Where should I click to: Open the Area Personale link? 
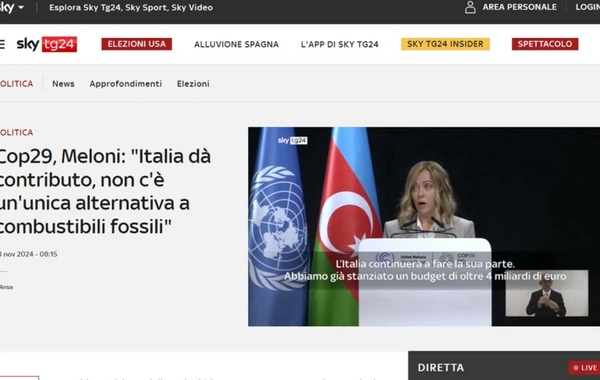coord(519,7)
